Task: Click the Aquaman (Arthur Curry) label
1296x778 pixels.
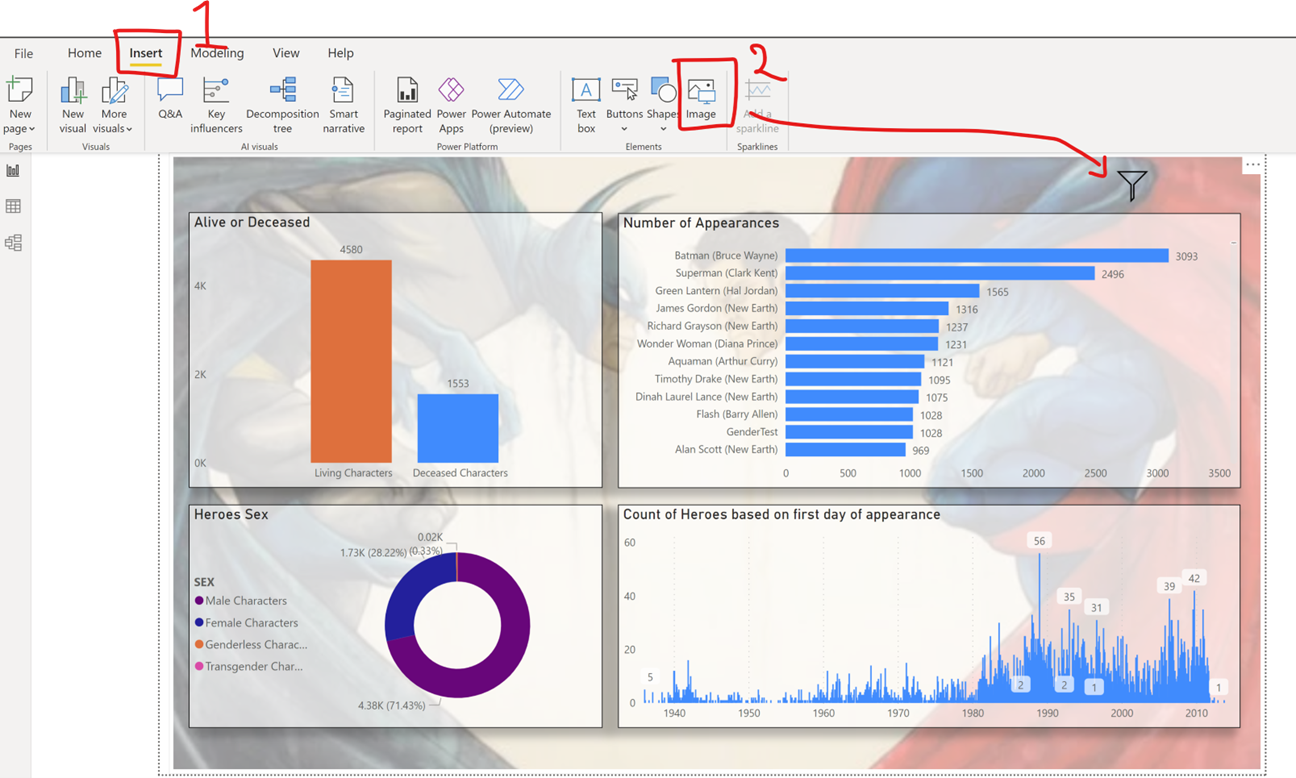Action: (x=722, y=361)
